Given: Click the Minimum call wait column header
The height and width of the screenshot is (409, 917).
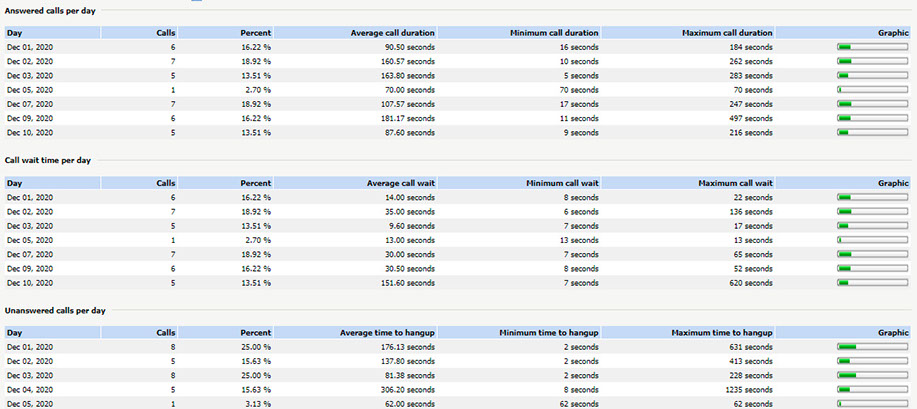Looking at the screenshot, I should (562, 183).
